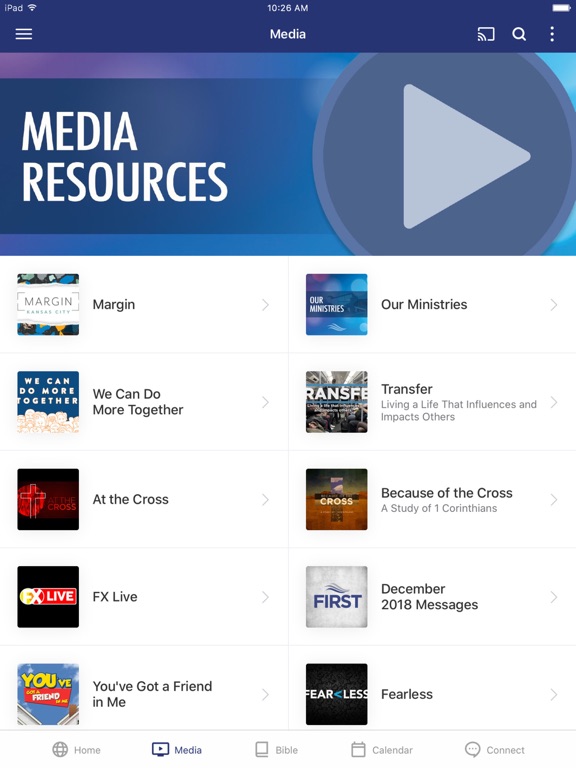The width and height of the screenshot is (576, 768).
Task: Open the Transfer series thumbnail
Action: [336, 402]
